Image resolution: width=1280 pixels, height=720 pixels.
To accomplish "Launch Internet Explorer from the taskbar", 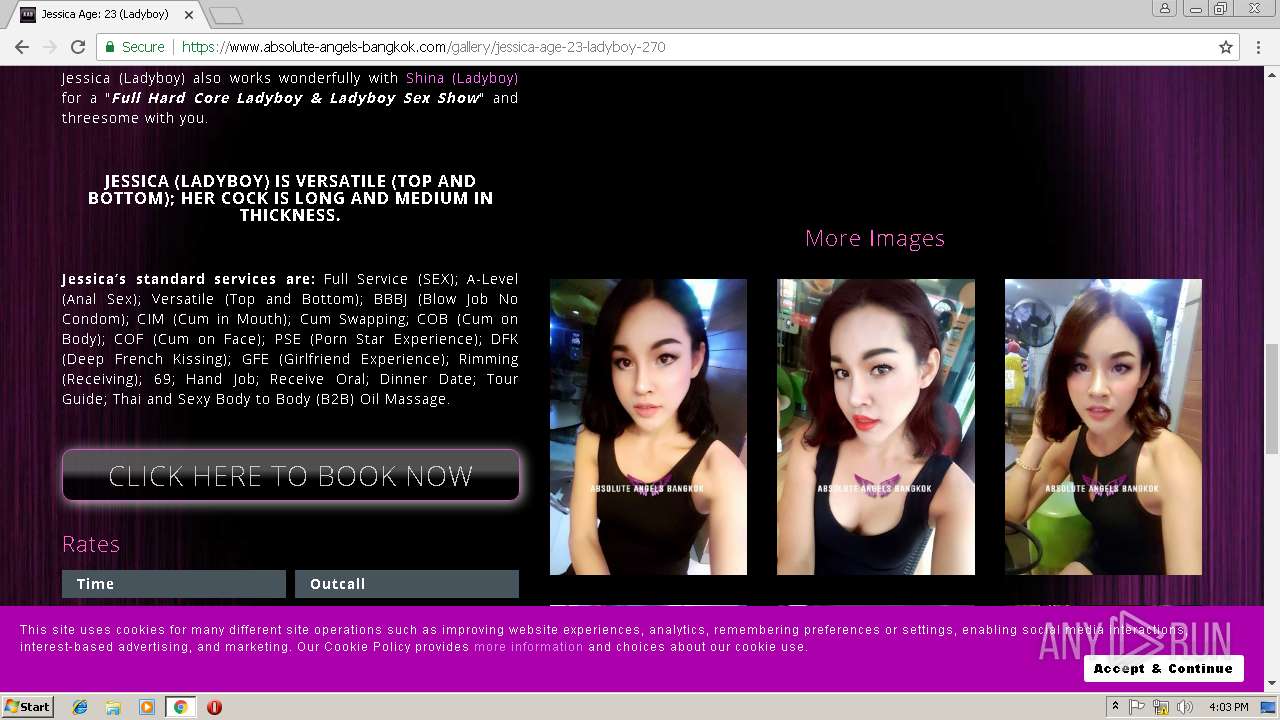I will pos(80,707).
